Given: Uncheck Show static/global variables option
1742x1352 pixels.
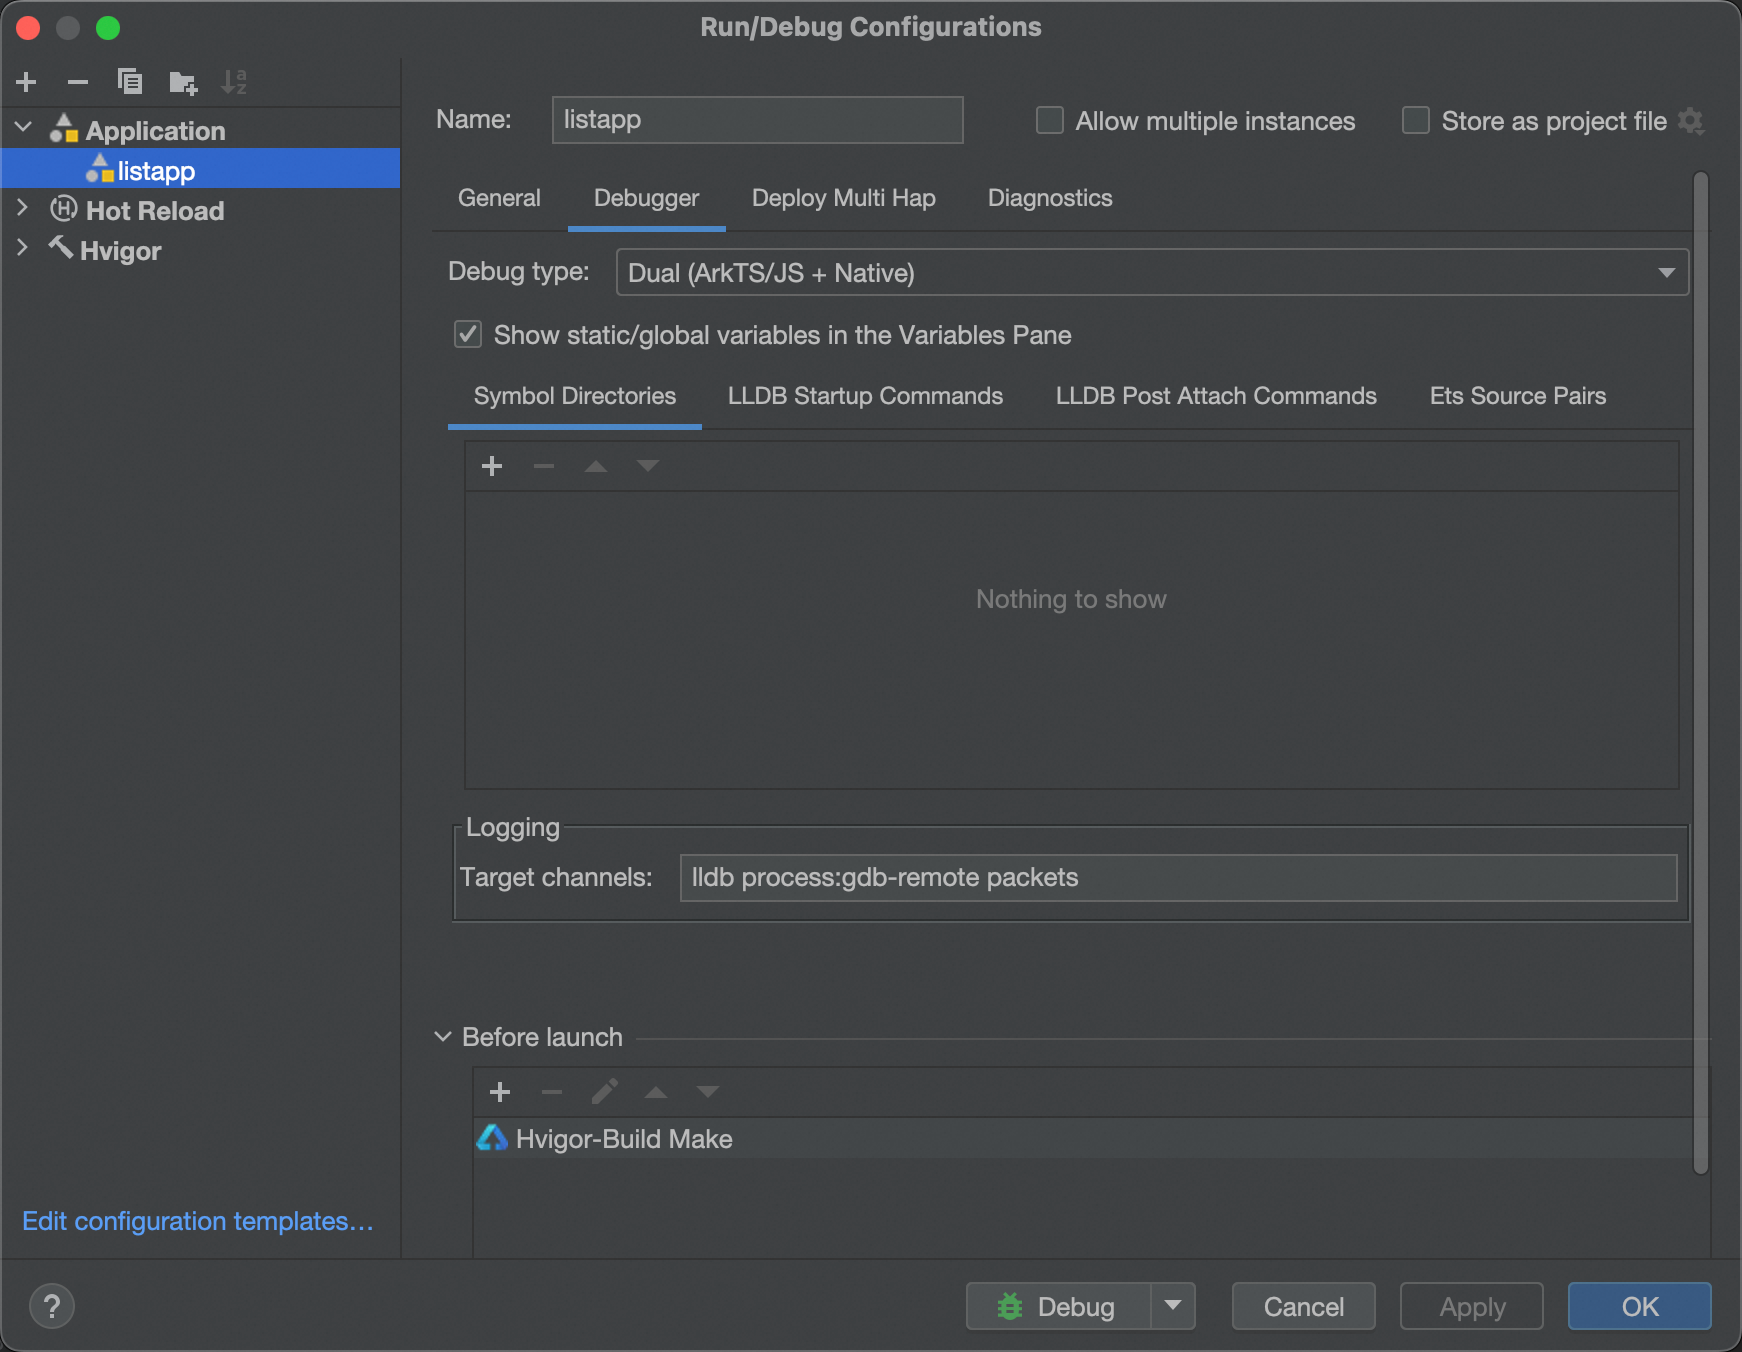Looking at the screenshot, I should click(x=468, y=334).
